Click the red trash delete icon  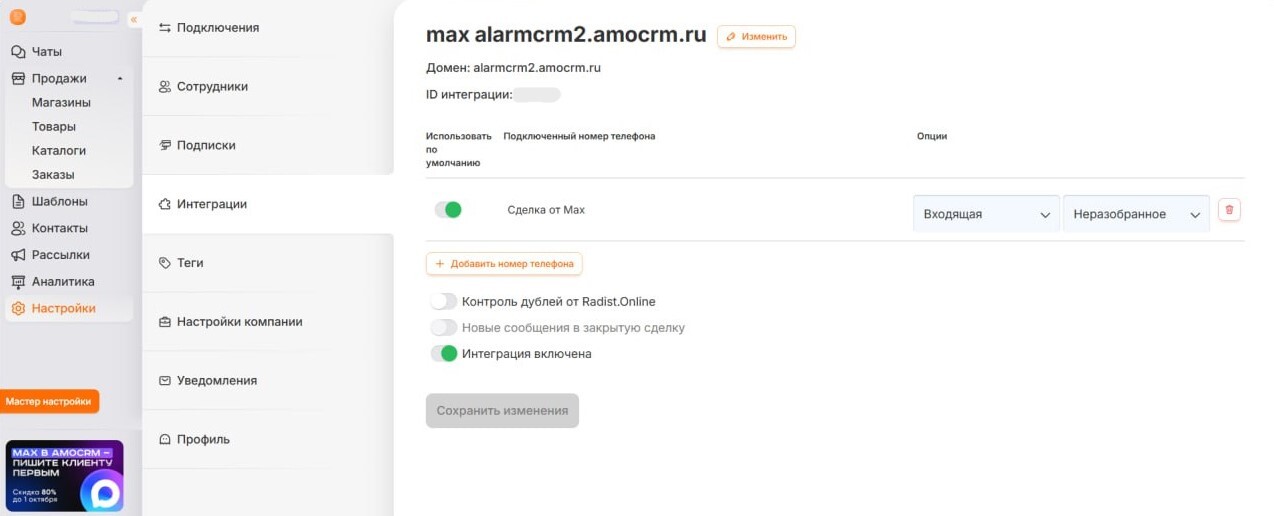pos(1230,210)
